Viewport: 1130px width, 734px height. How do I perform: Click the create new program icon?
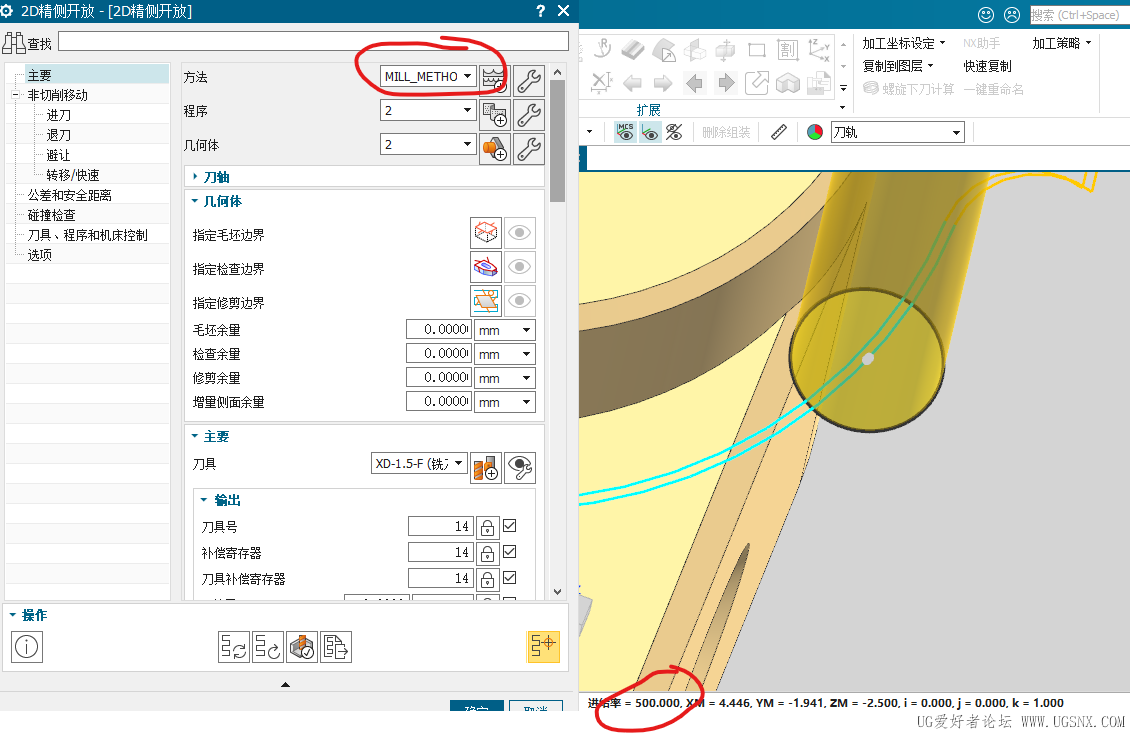pos(495,114)
